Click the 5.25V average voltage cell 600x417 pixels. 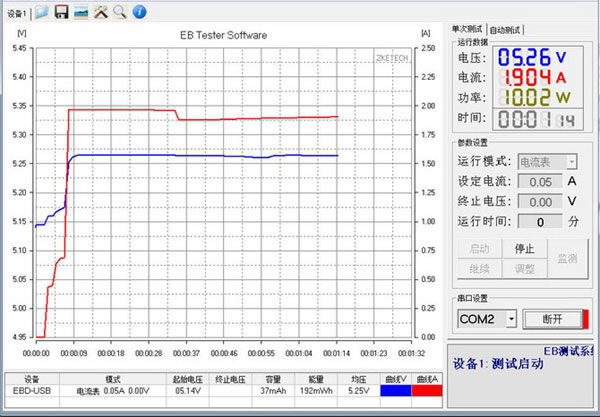coord(359,391)
